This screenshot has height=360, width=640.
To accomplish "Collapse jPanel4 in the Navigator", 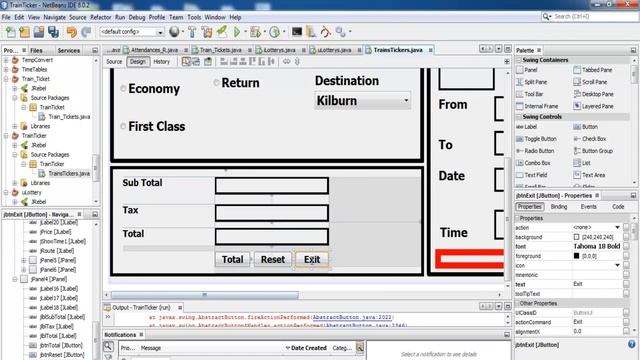I will [15, 279].
